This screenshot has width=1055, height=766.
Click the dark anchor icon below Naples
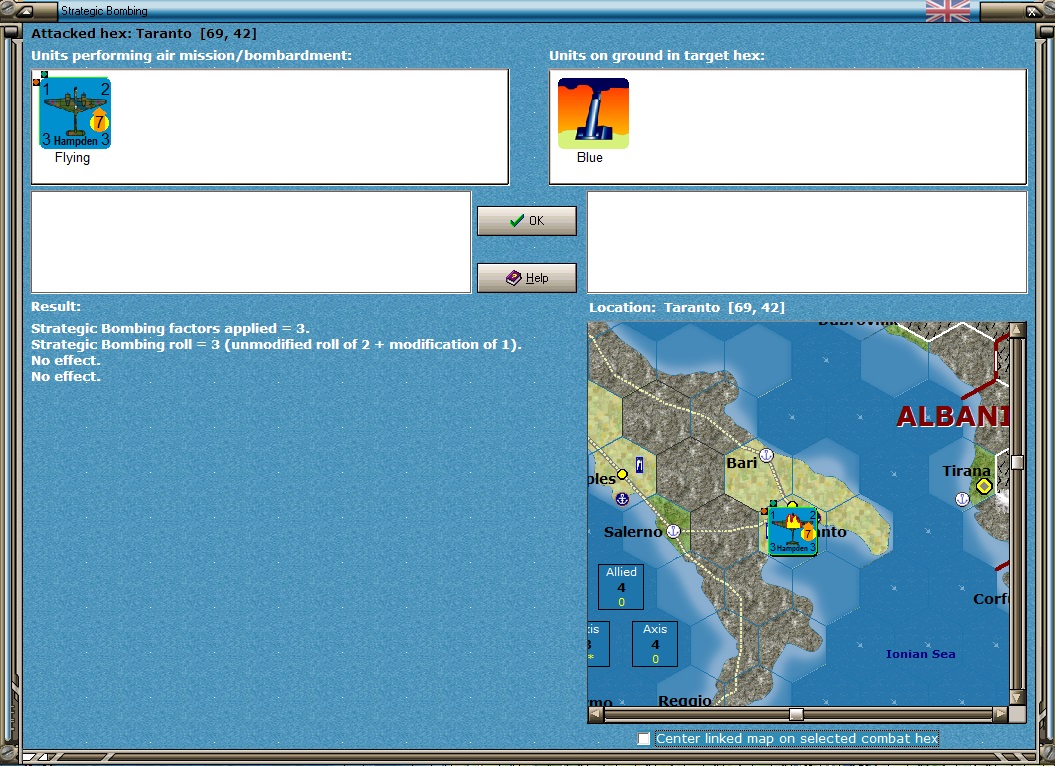pyautogui.click(x=622, y=499)
